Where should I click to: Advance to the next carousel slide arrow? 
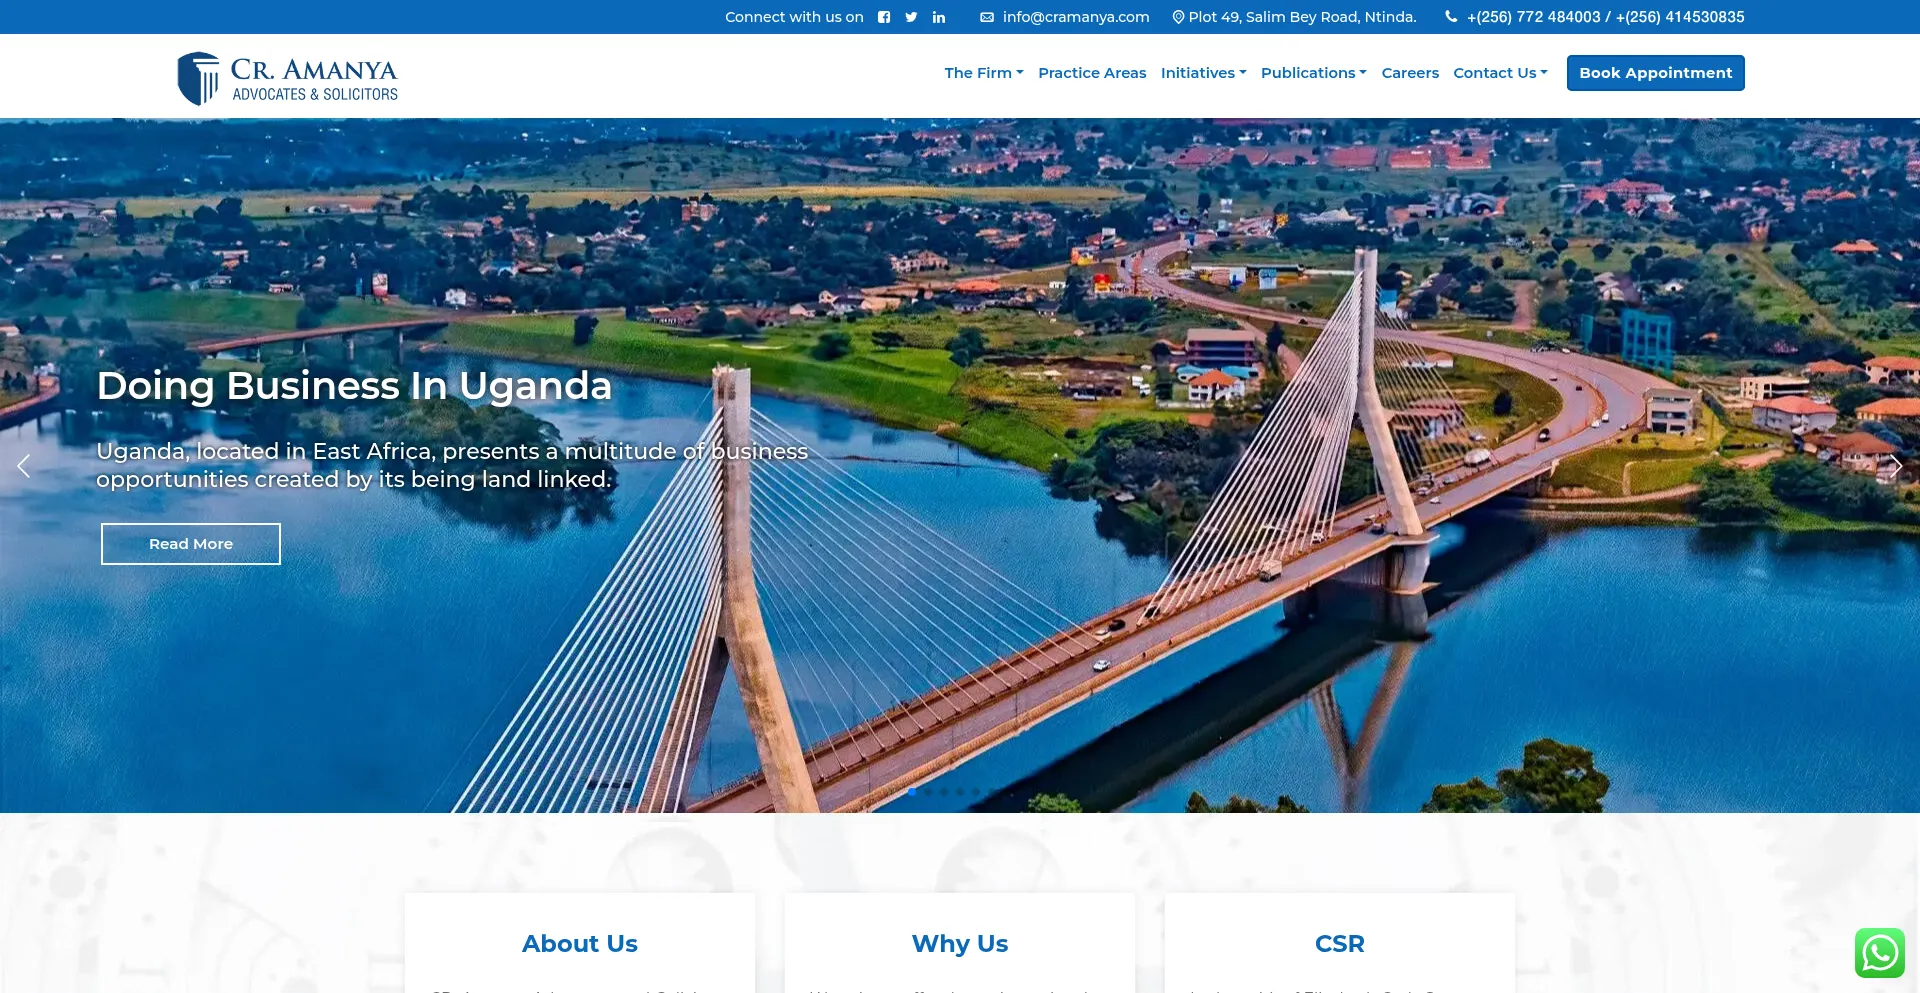point(1895,466)
